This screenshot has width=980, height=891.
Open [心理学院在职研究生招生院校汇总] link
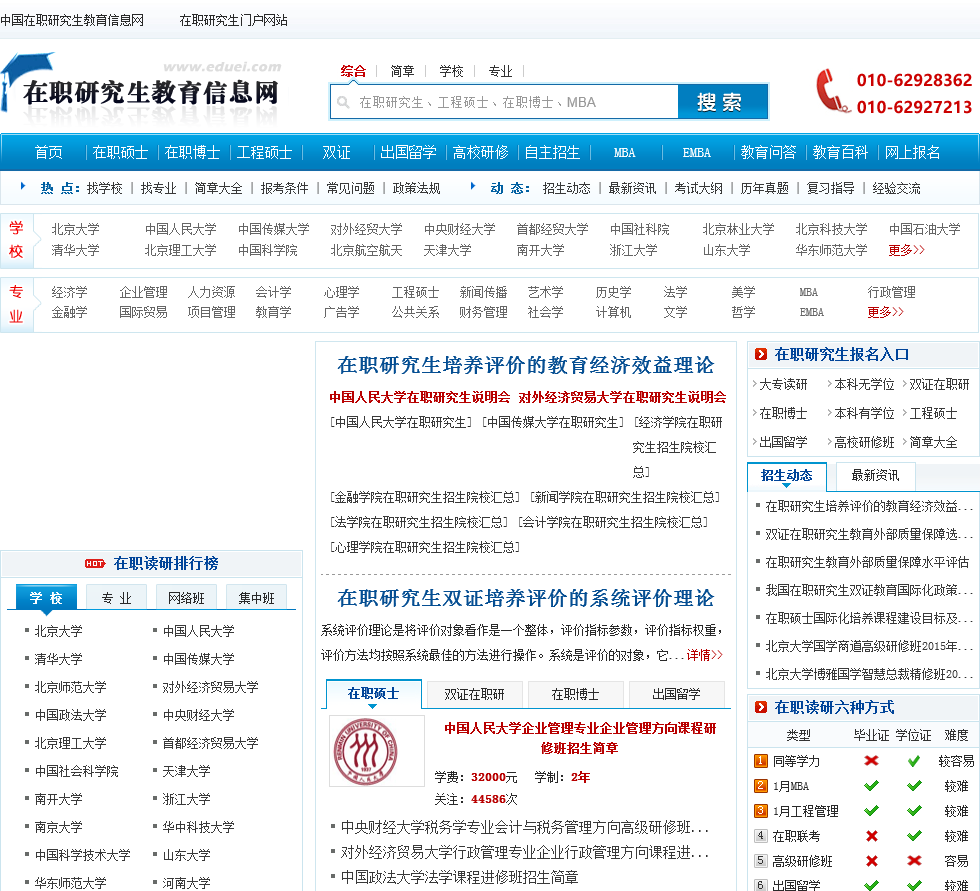pos(425,547)
